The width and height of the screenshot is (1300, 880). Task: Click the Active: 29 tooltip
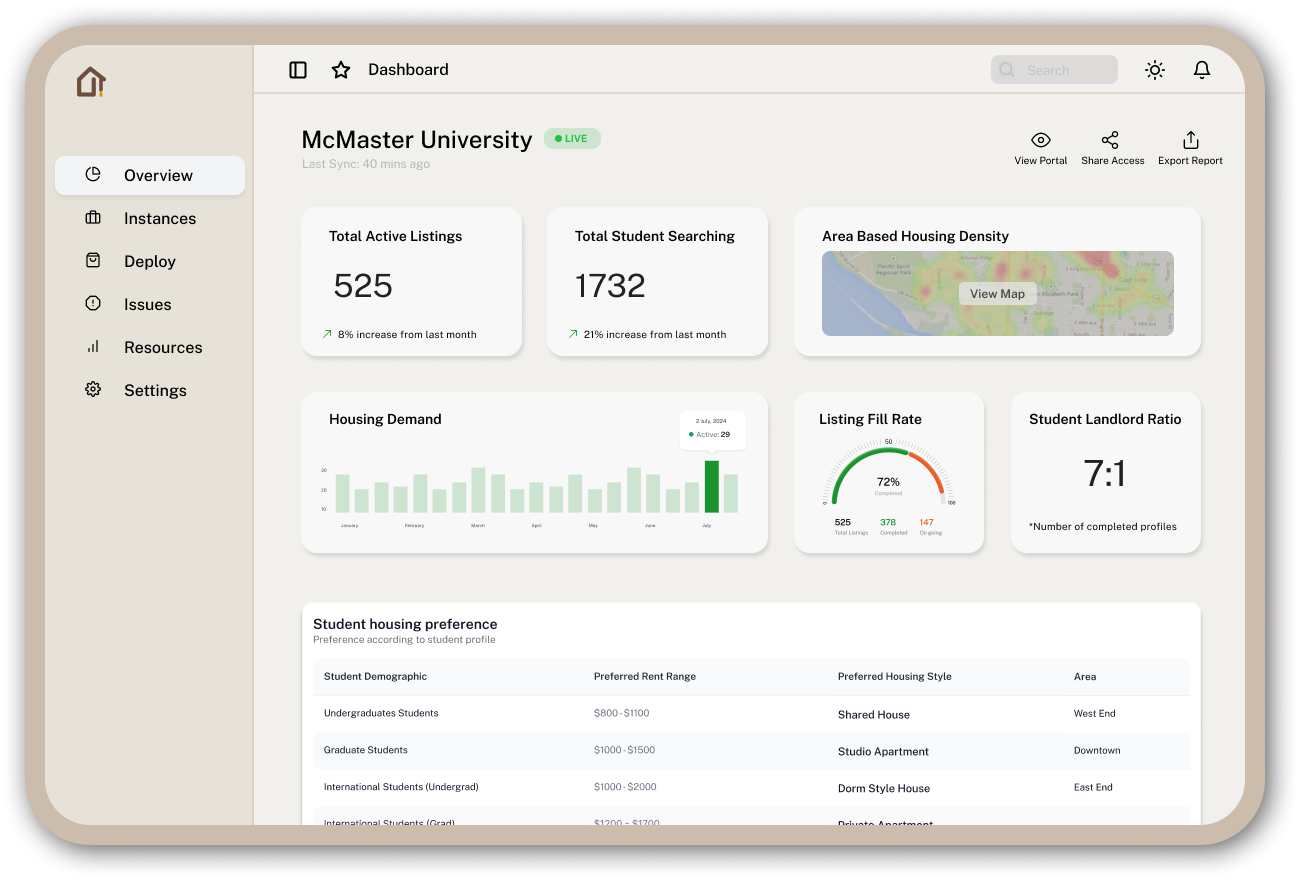pos(712,431)
